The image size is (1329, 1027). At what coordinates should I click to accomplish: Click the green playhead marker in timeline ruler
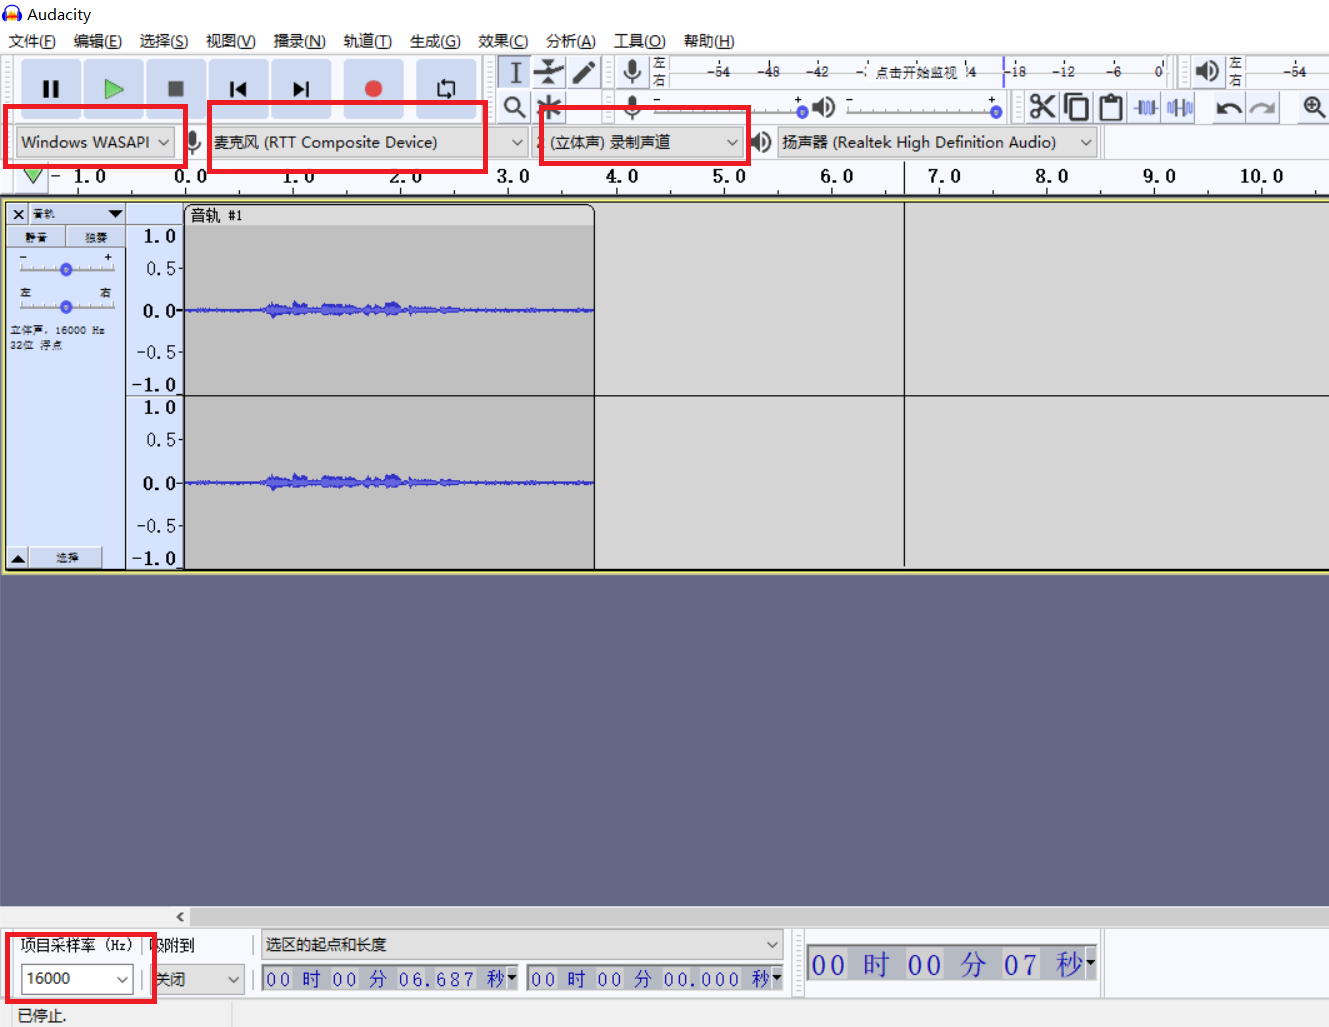(x=33, y=177)
